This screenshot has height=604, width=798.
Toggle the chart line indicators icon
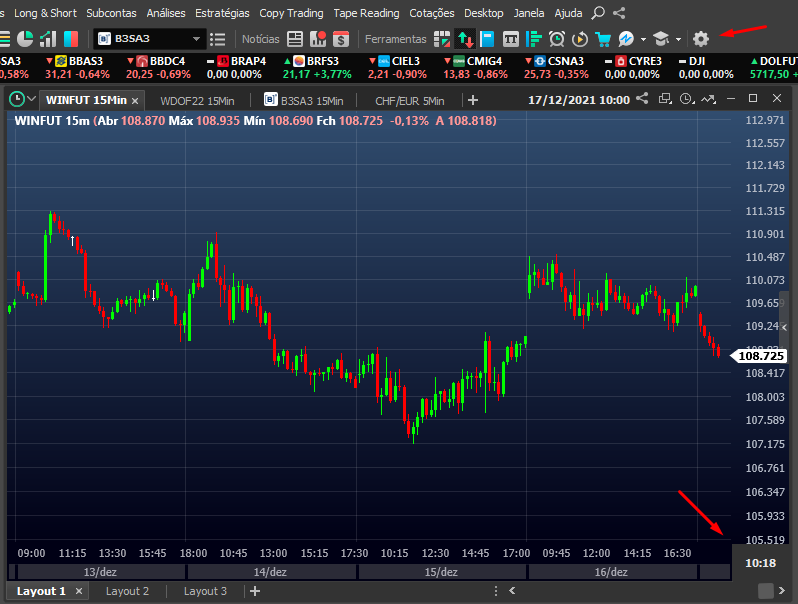coord(708,99)
